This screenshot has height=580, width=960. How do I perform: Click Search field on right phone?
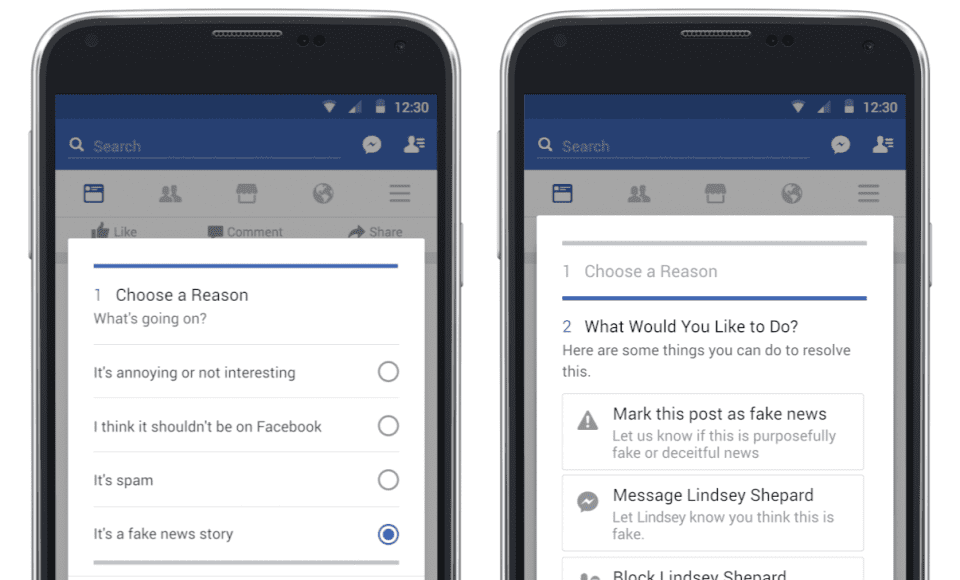pyautogui.click(x=673, y=146)
